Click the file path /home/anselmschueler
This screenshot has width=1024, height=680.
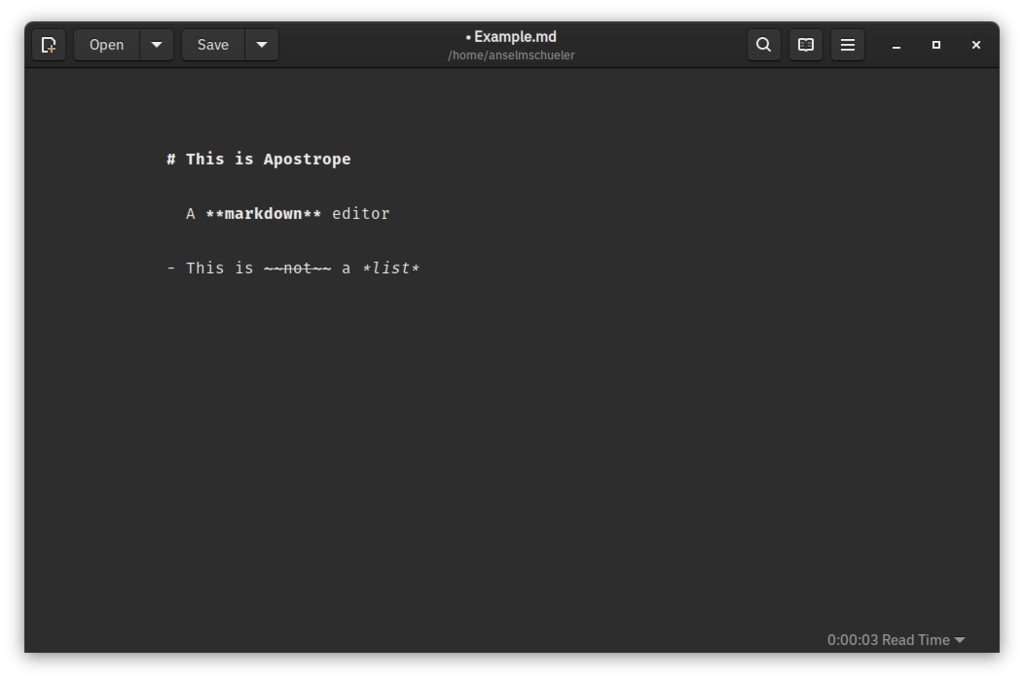(511, 56)
